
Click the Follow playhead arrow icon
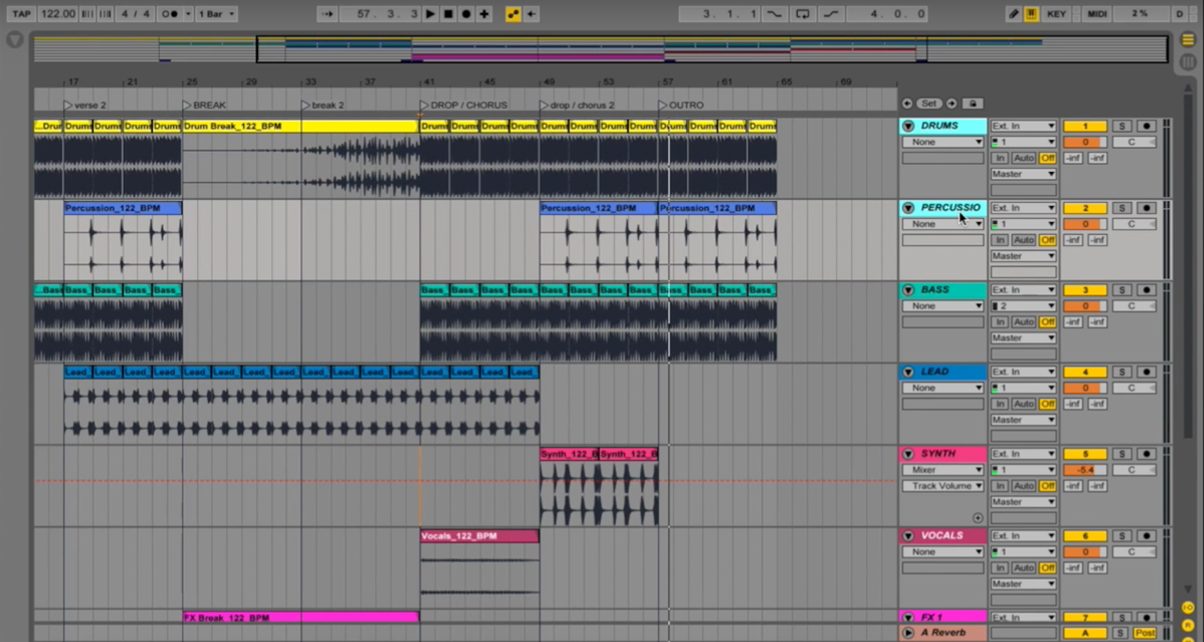(328, 13)
